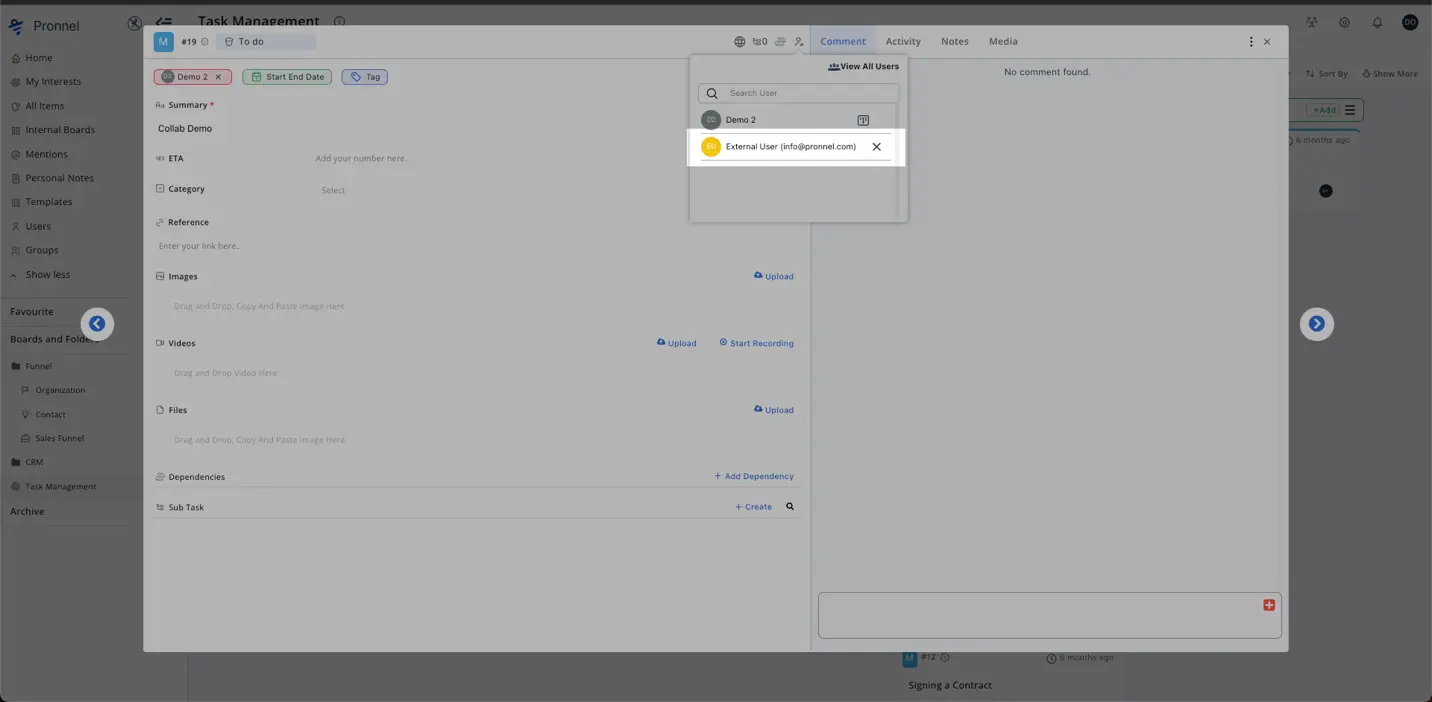Click the pin icon beside Pronnel title
Image resolution: width=1432 pixels, height=702 pixels.
click(135, 23)
